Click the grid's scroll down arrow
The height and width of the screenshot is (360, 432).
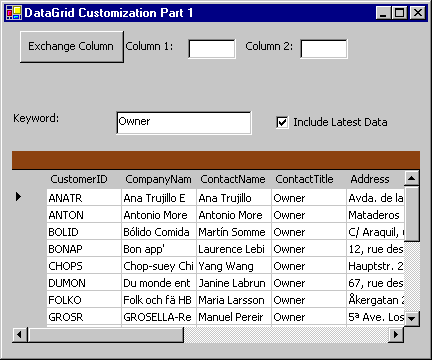(x=411, y=319)
